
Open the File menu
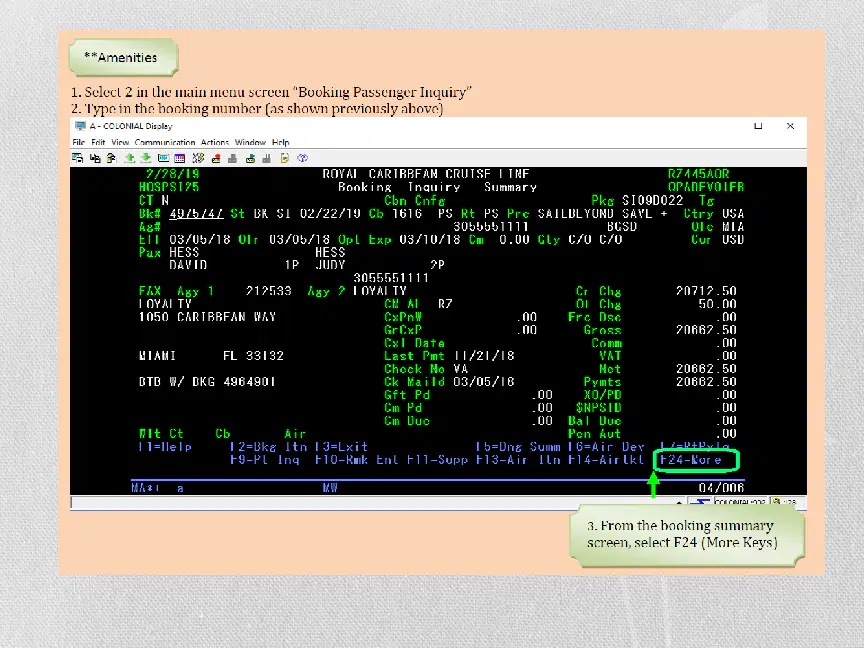tap(78, 142)
